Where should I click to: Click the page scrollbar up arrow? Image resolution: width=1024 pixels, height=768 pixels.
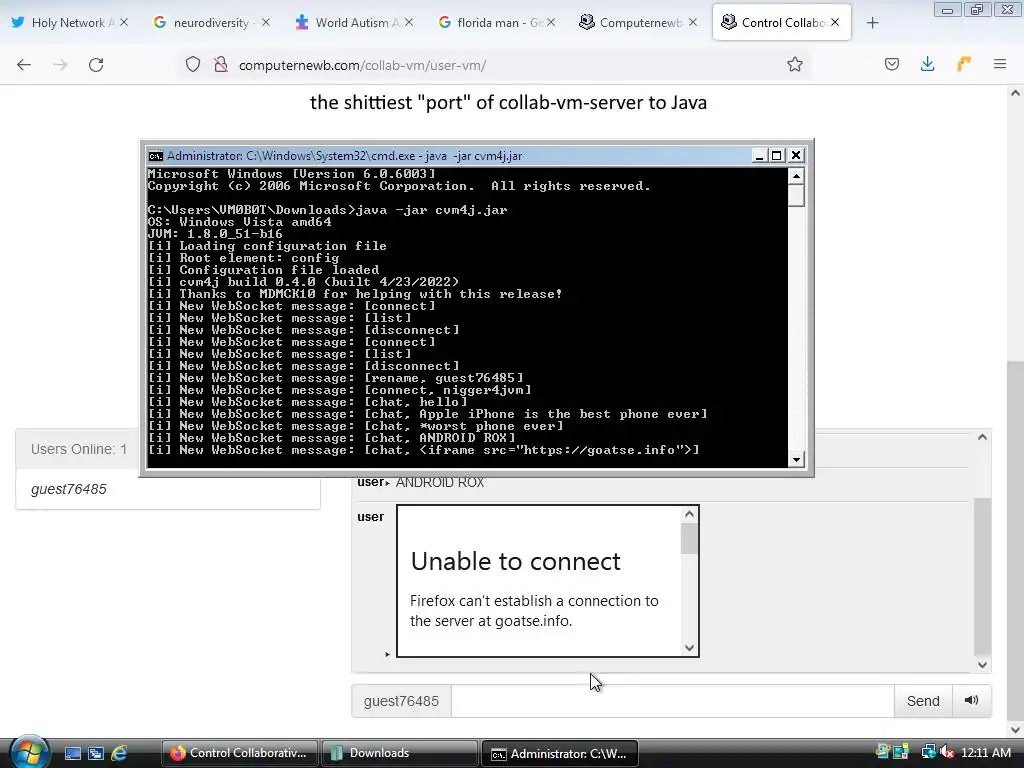pos(1015,93)
